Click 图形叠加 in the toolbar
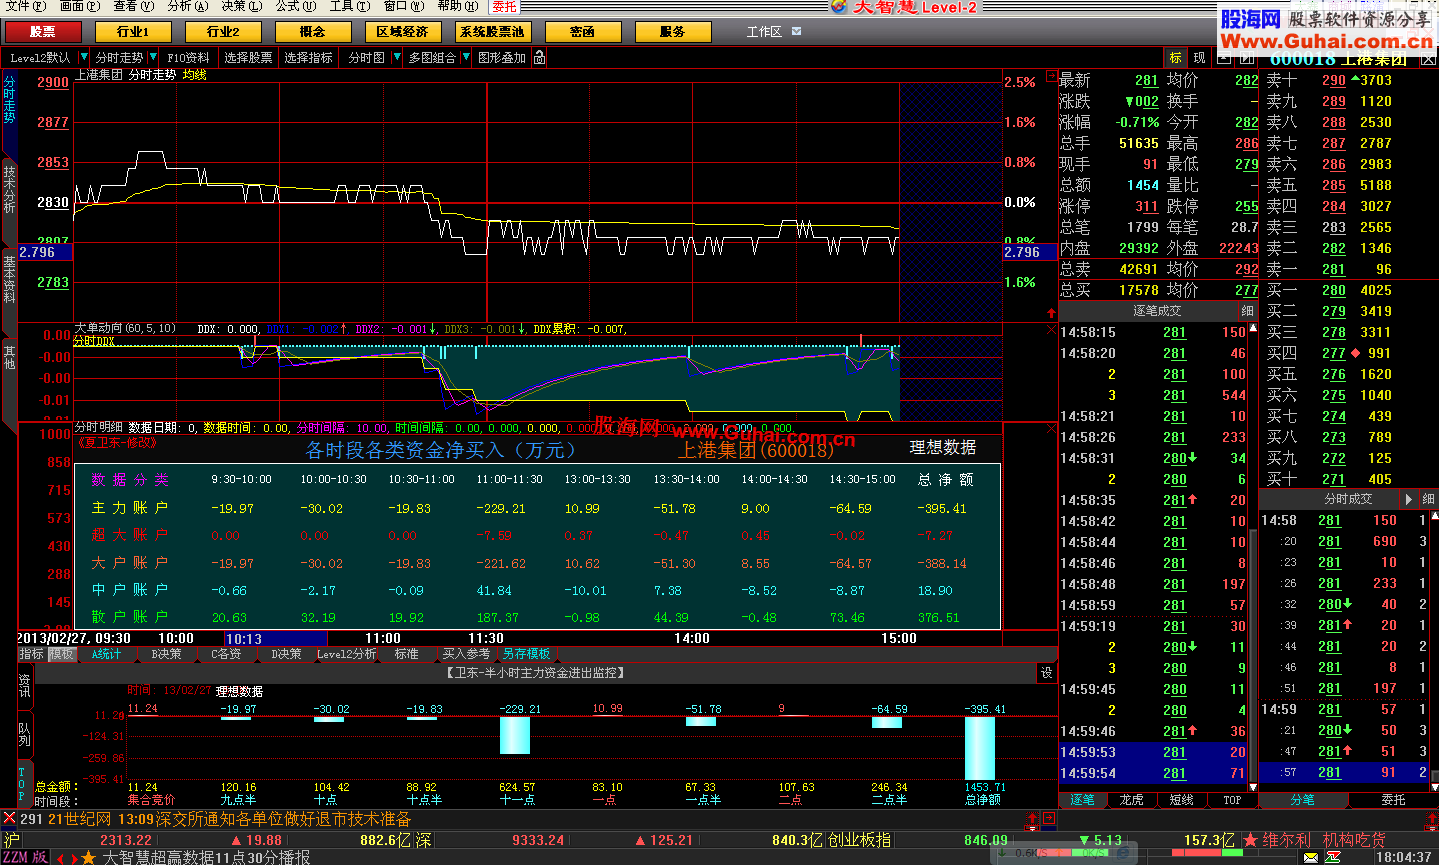 tap(502, 58)
